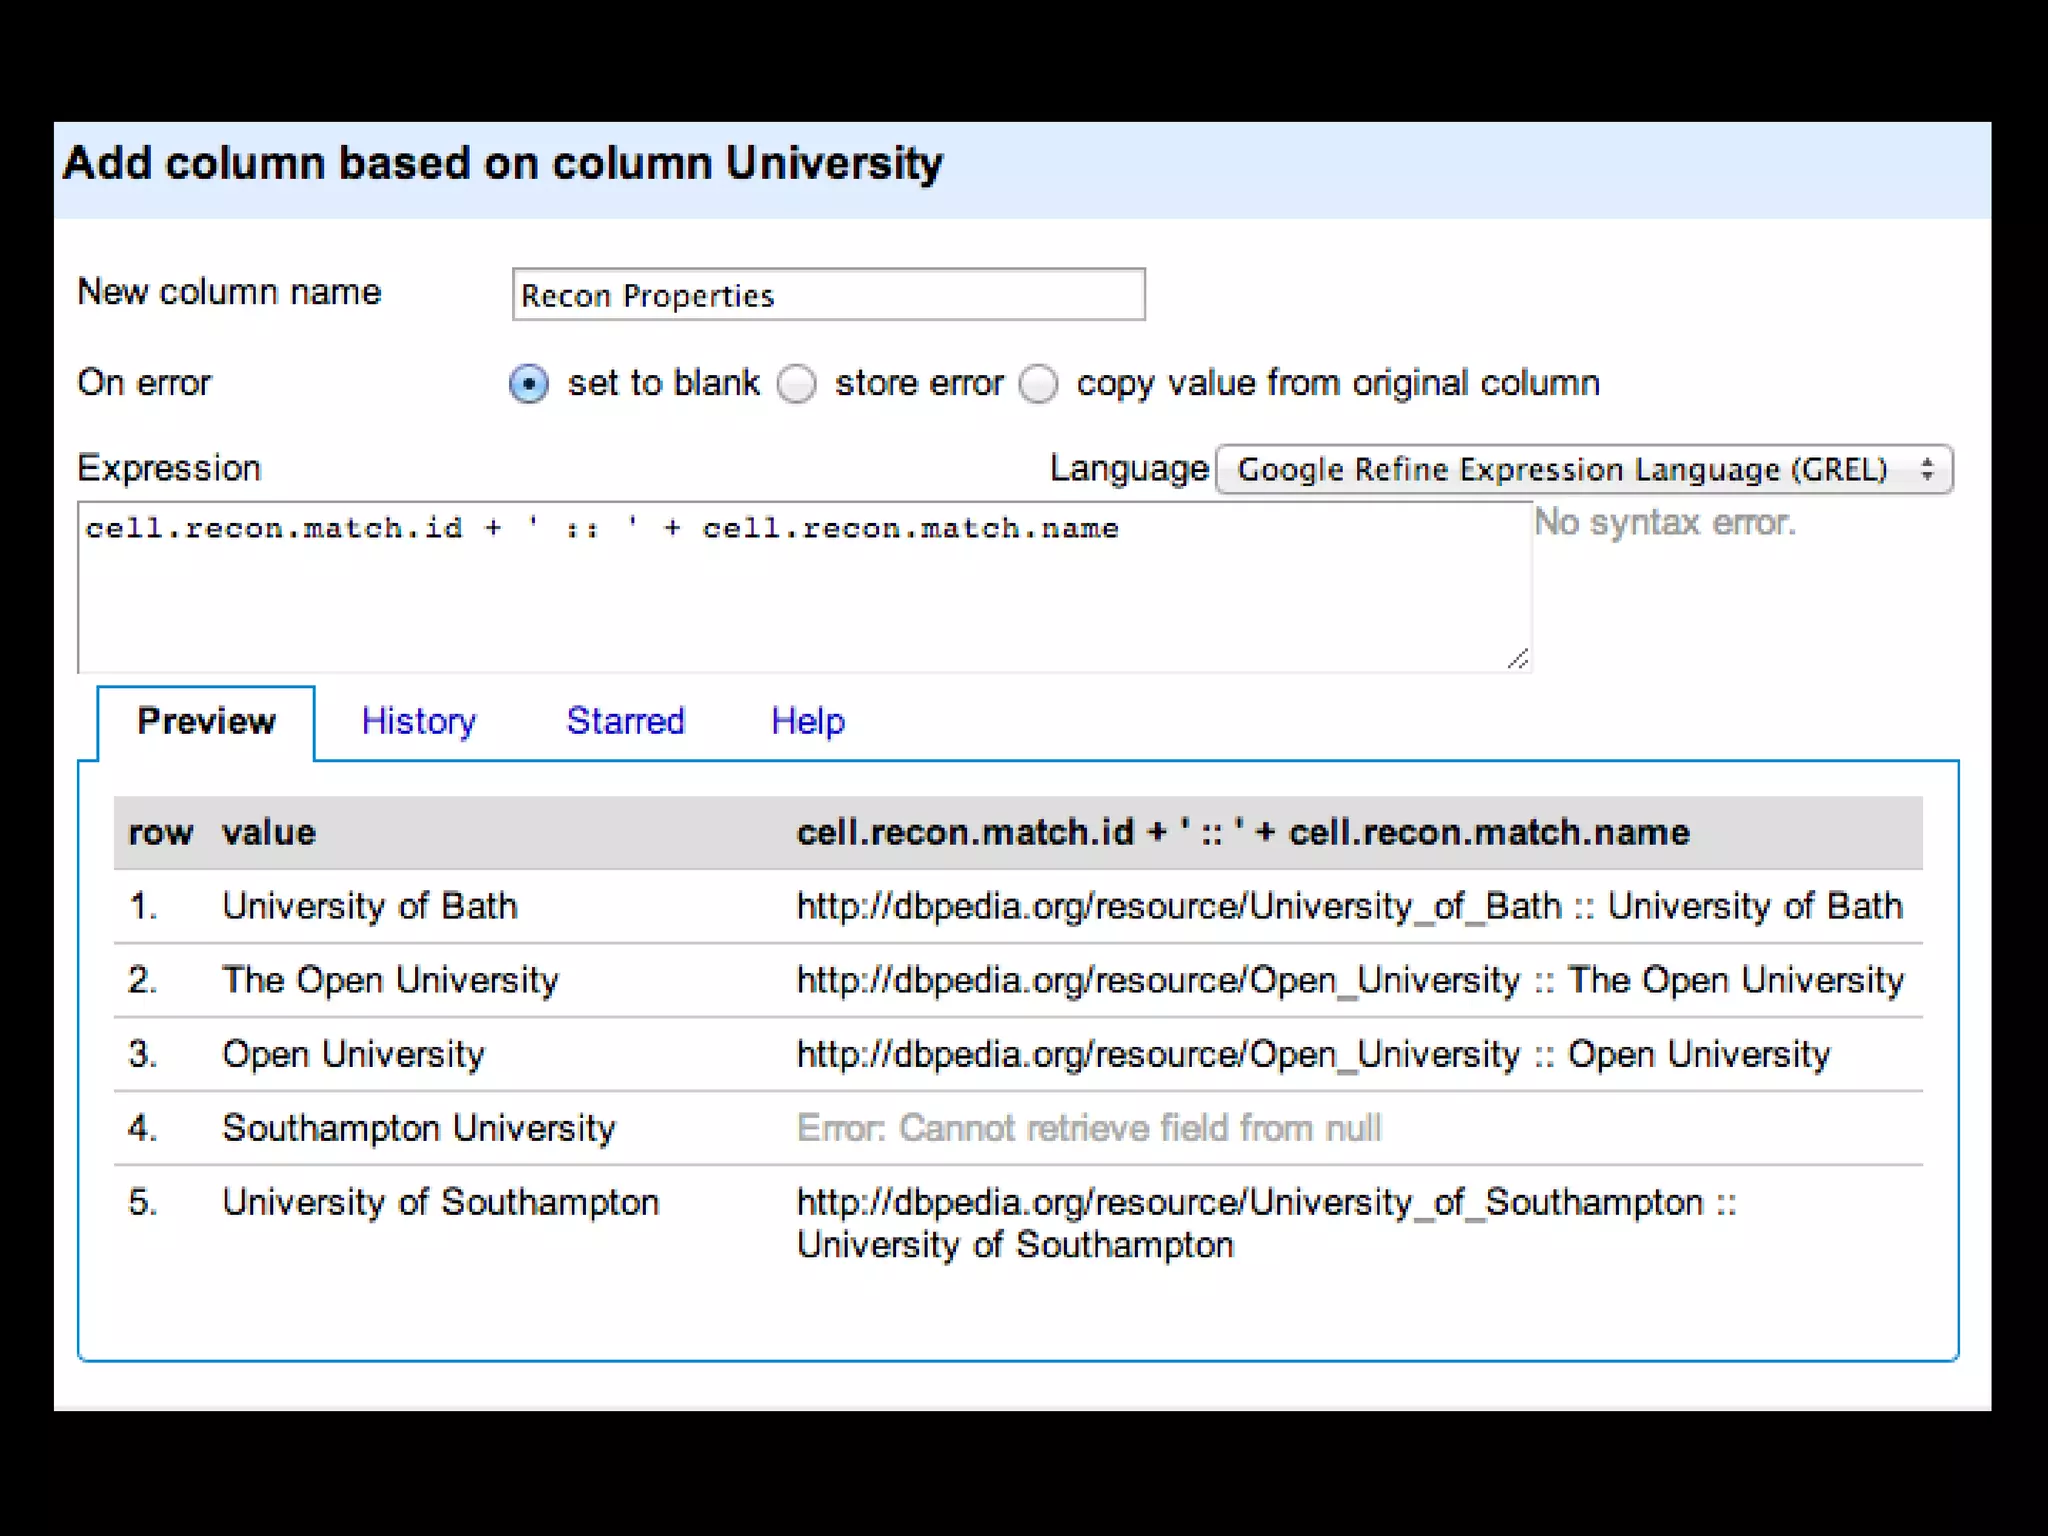This screenshot has height=1536, width=2048.
Task: Open the Help tab
Action: coord(807,721)
